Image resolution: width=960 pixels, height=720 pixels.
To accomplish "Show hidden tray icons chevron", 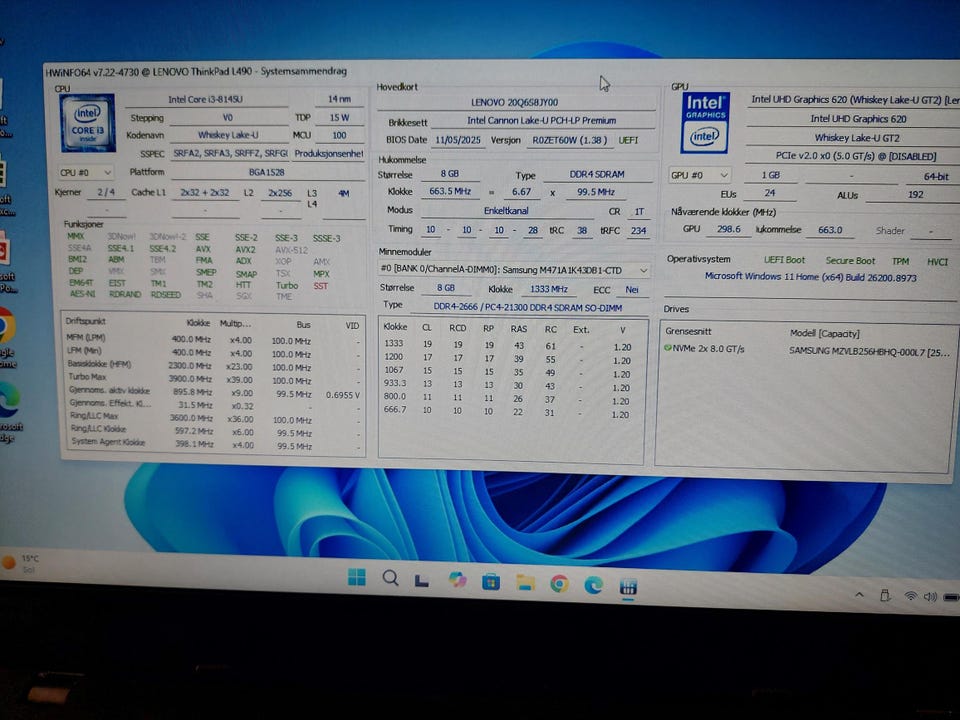I will pos(859,594).
